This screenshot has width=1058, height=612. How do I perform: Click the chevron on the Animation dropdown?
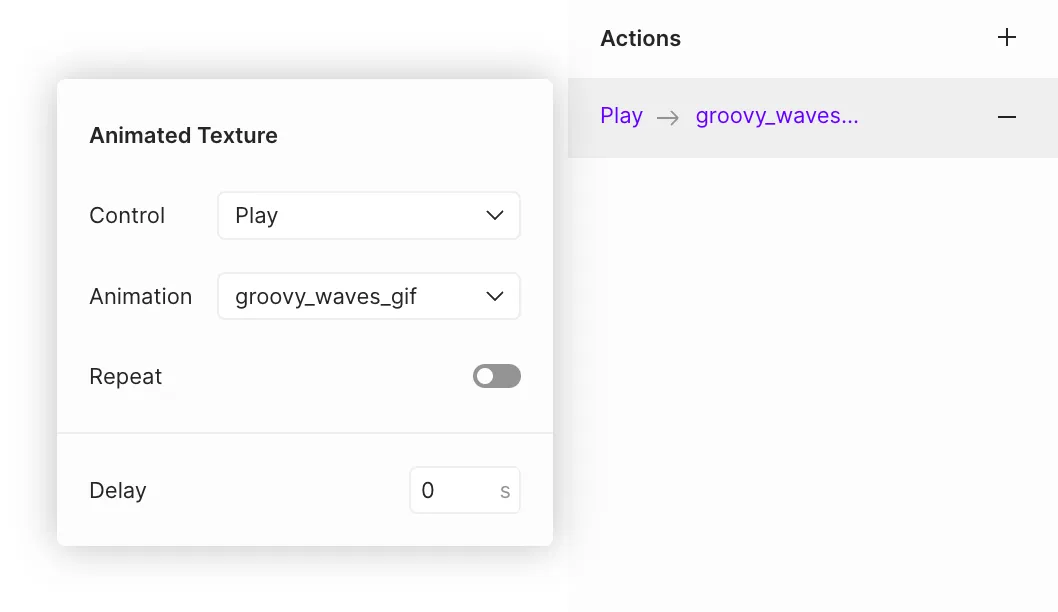click(x=494, y=296)
